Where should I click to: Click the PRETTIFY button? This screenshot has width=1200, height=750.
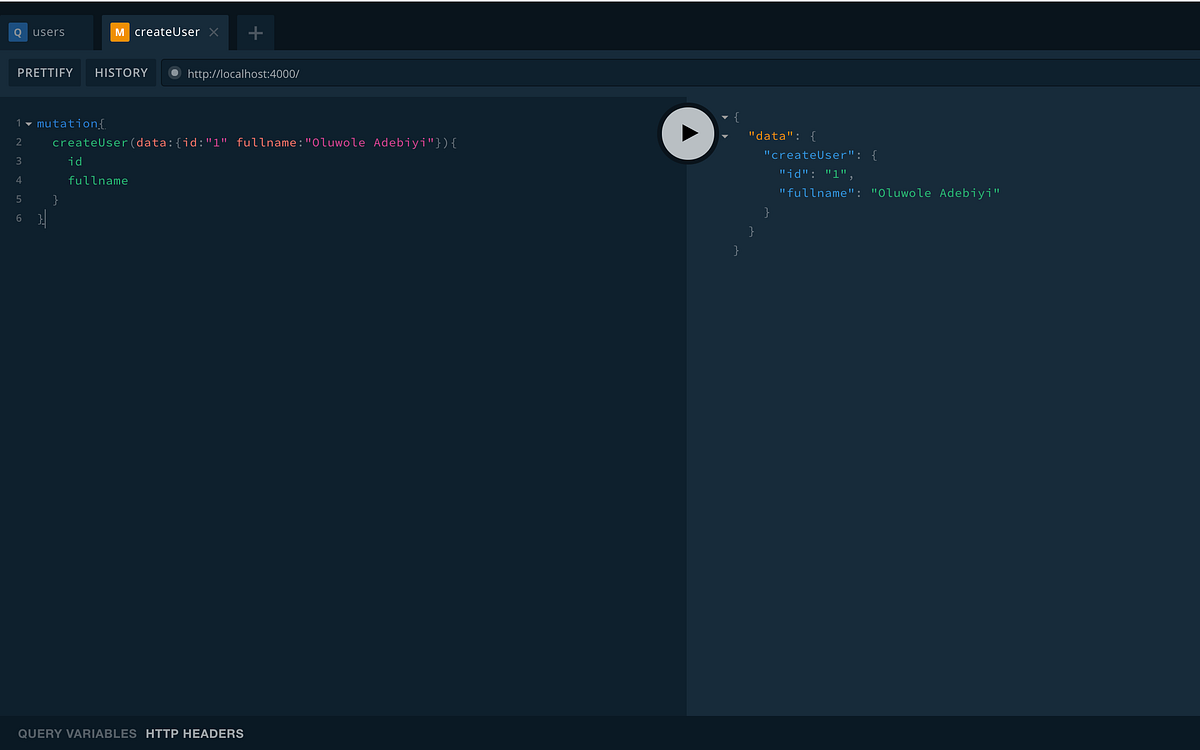pos(45,73)
